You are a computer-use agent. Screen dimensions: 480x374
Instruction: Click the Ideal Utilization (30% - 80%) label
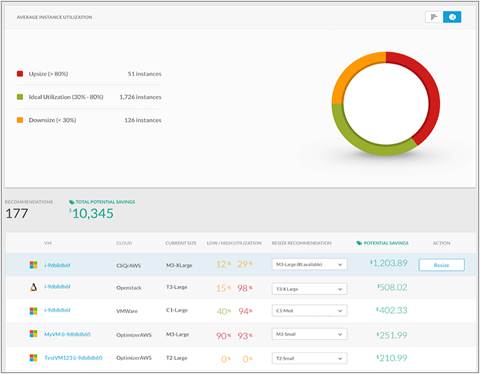point(66,97)
